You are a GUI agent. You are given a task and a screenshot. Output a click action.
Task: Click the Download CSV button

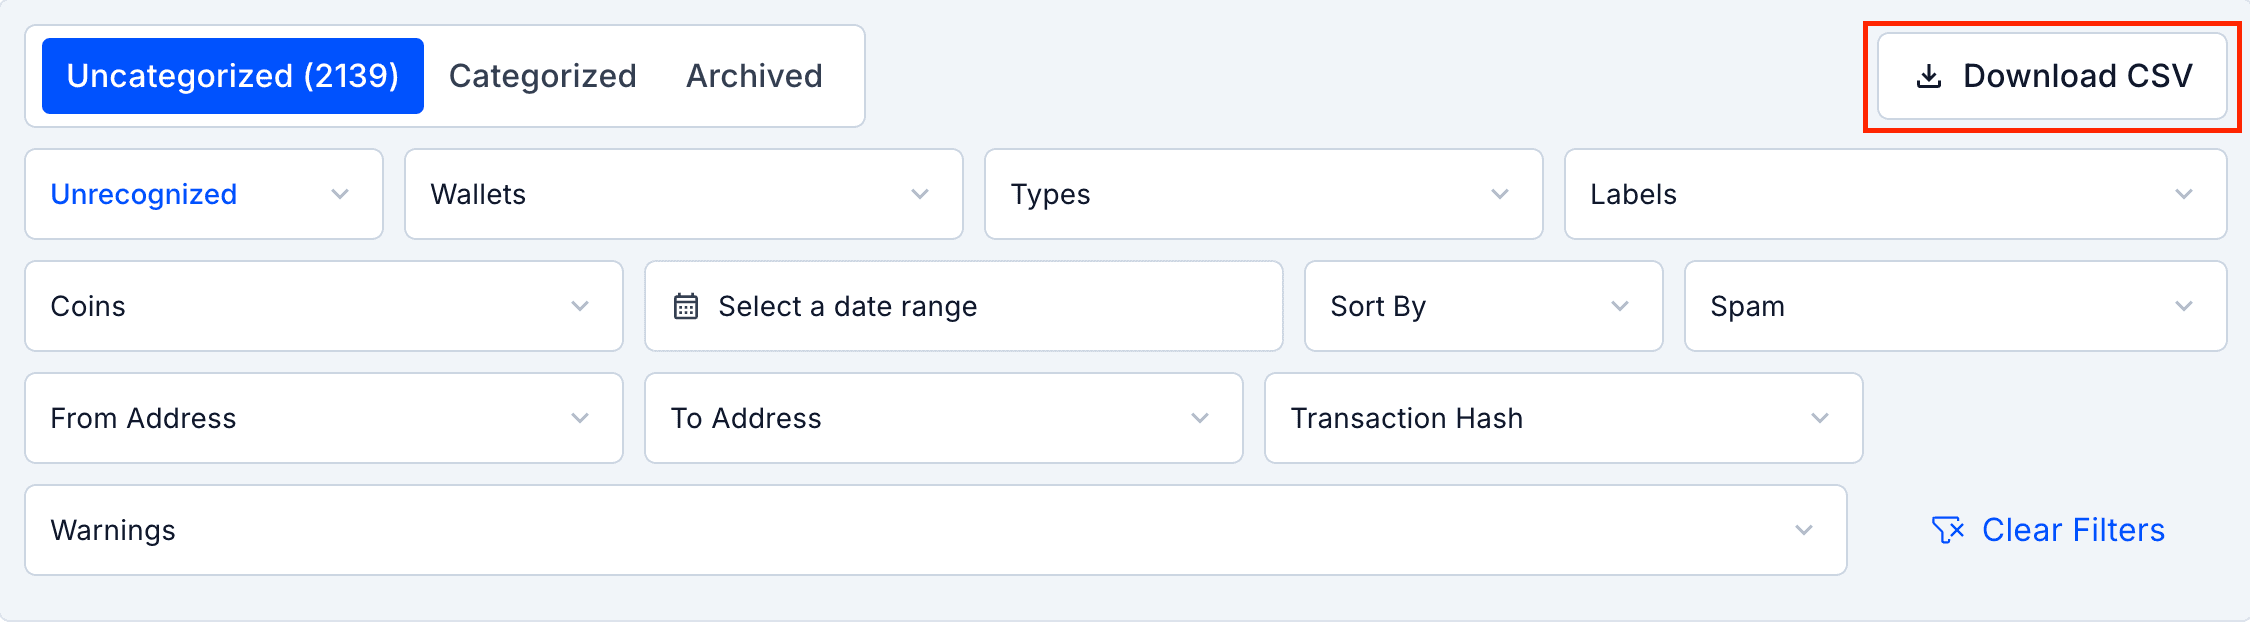(2052, 75)
